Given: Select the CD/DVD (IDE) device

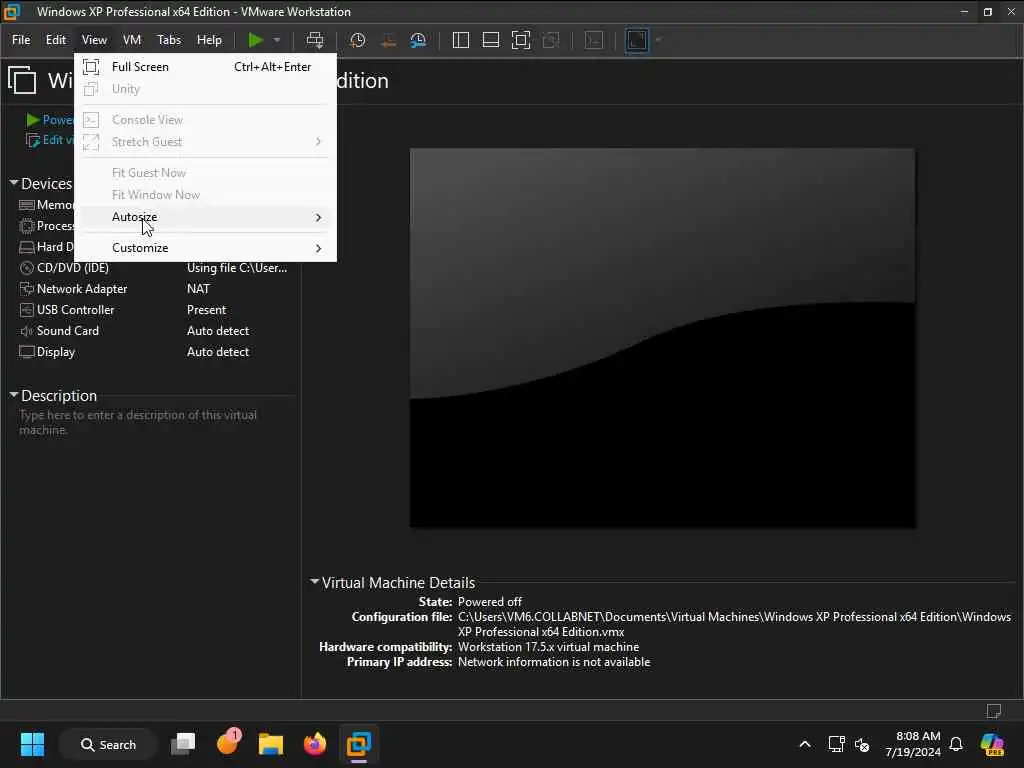Looking at the screenshot, I should 72,268.
